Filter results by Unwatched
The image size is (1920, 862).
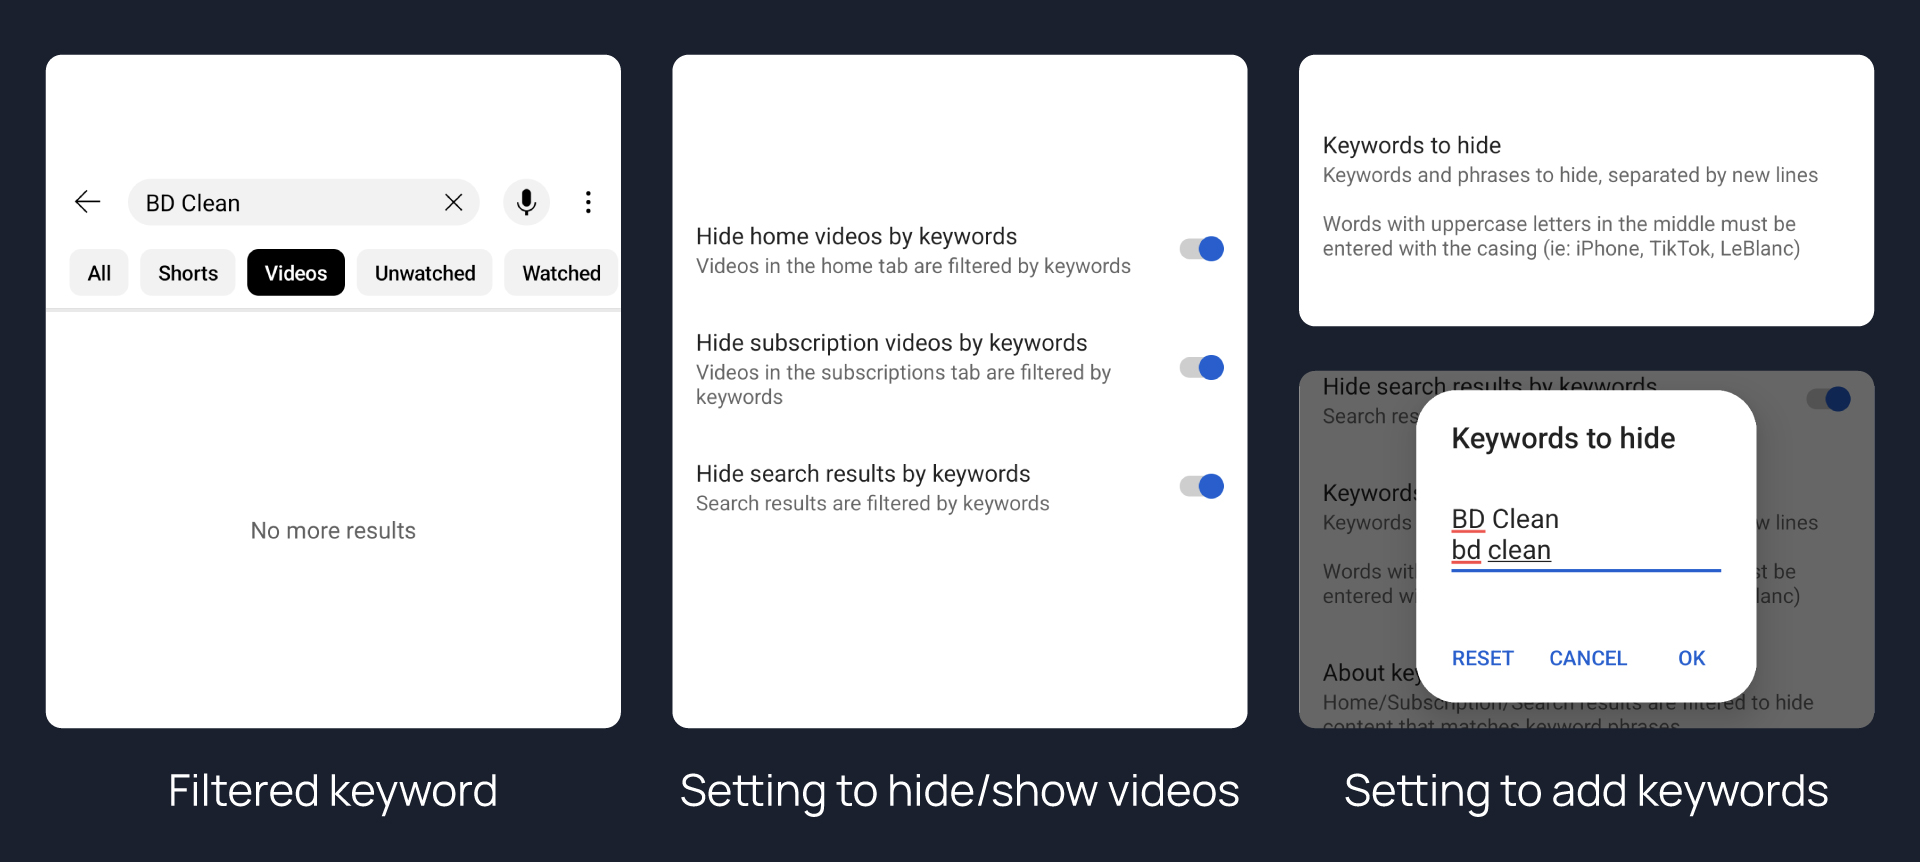[425, 273]
